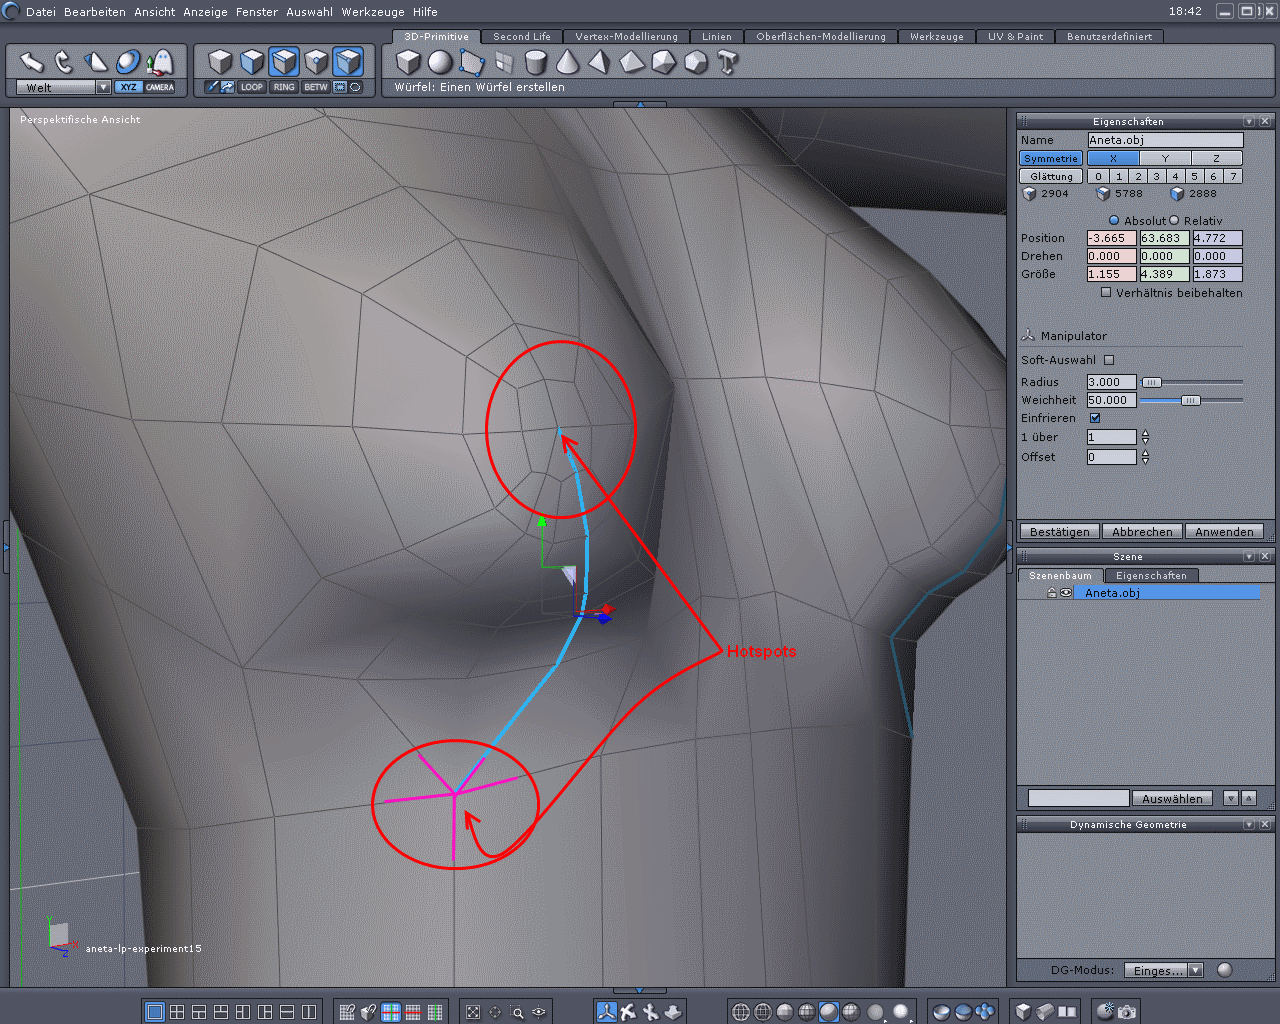Select the Relativ radio button
Viewport: 1280px width, 1024px height.
coord(1174,221)
